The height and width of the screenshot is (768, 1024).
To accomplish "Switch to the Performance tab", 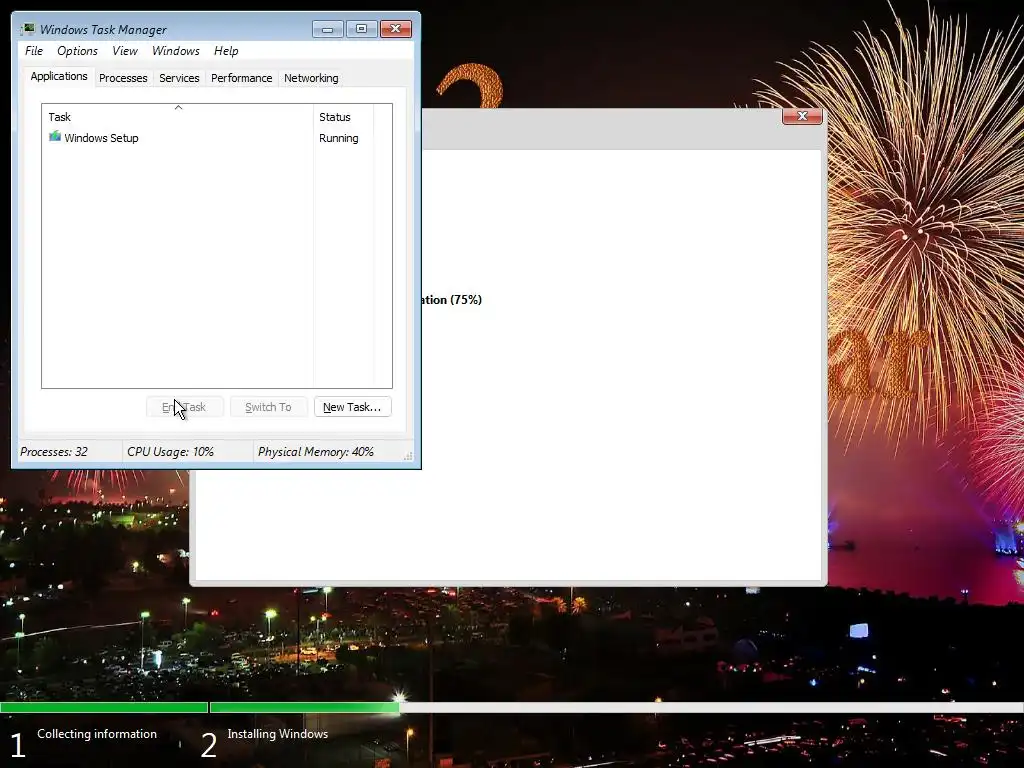I will click(x=242, y=78).
